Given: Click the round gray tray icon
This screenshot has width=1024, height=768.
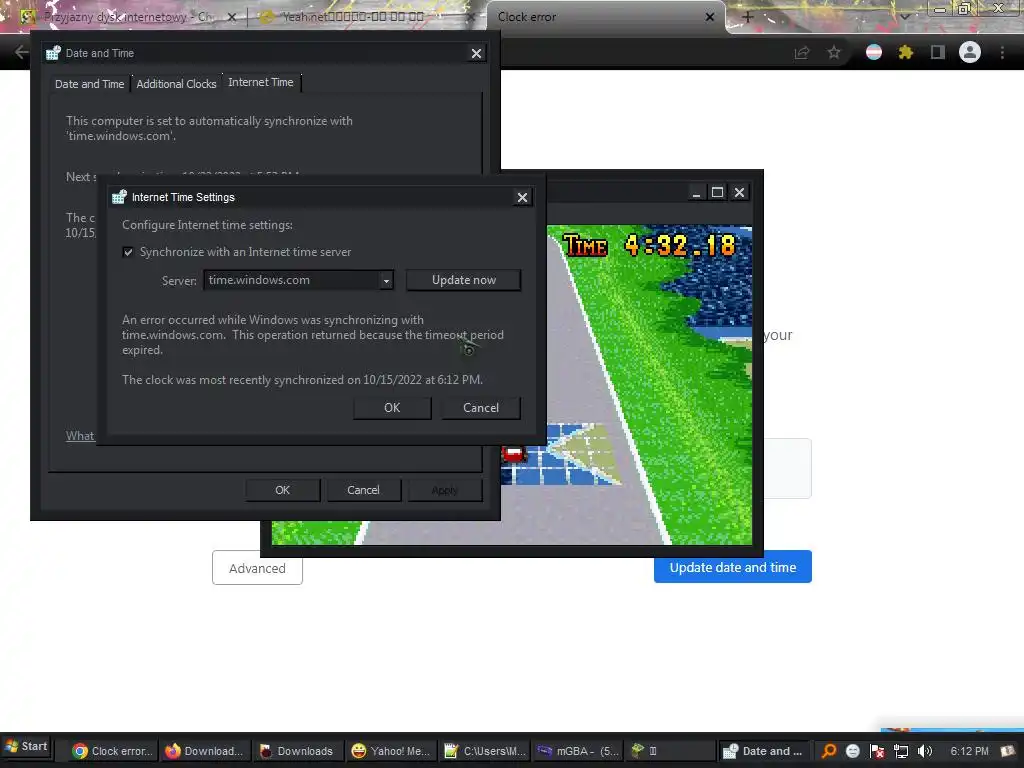Looking at the screenshot, I should coord(853,751).
